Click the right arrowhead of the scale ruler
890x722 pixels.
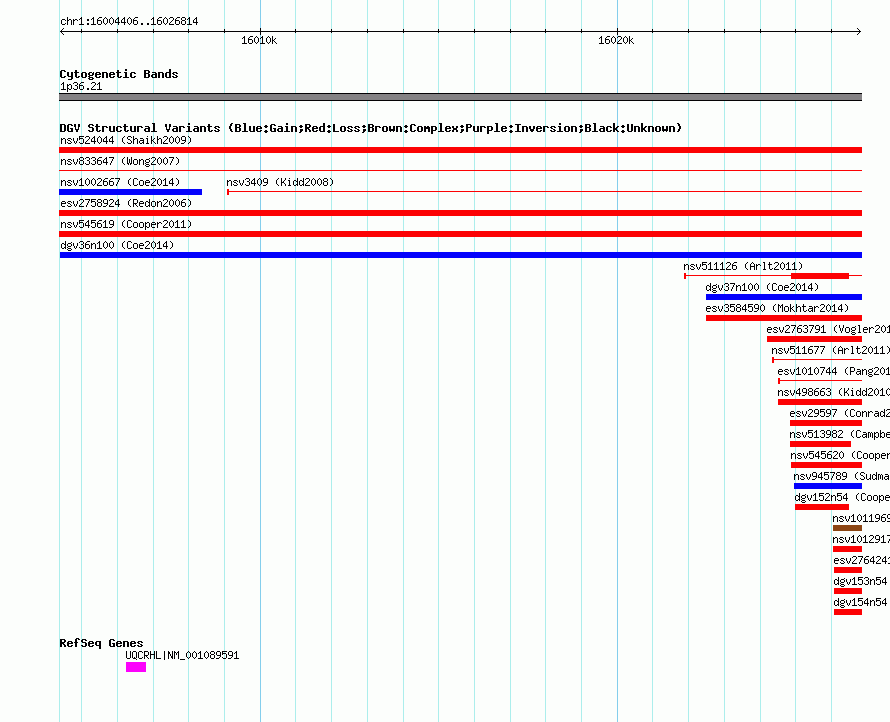click(859, 32)
